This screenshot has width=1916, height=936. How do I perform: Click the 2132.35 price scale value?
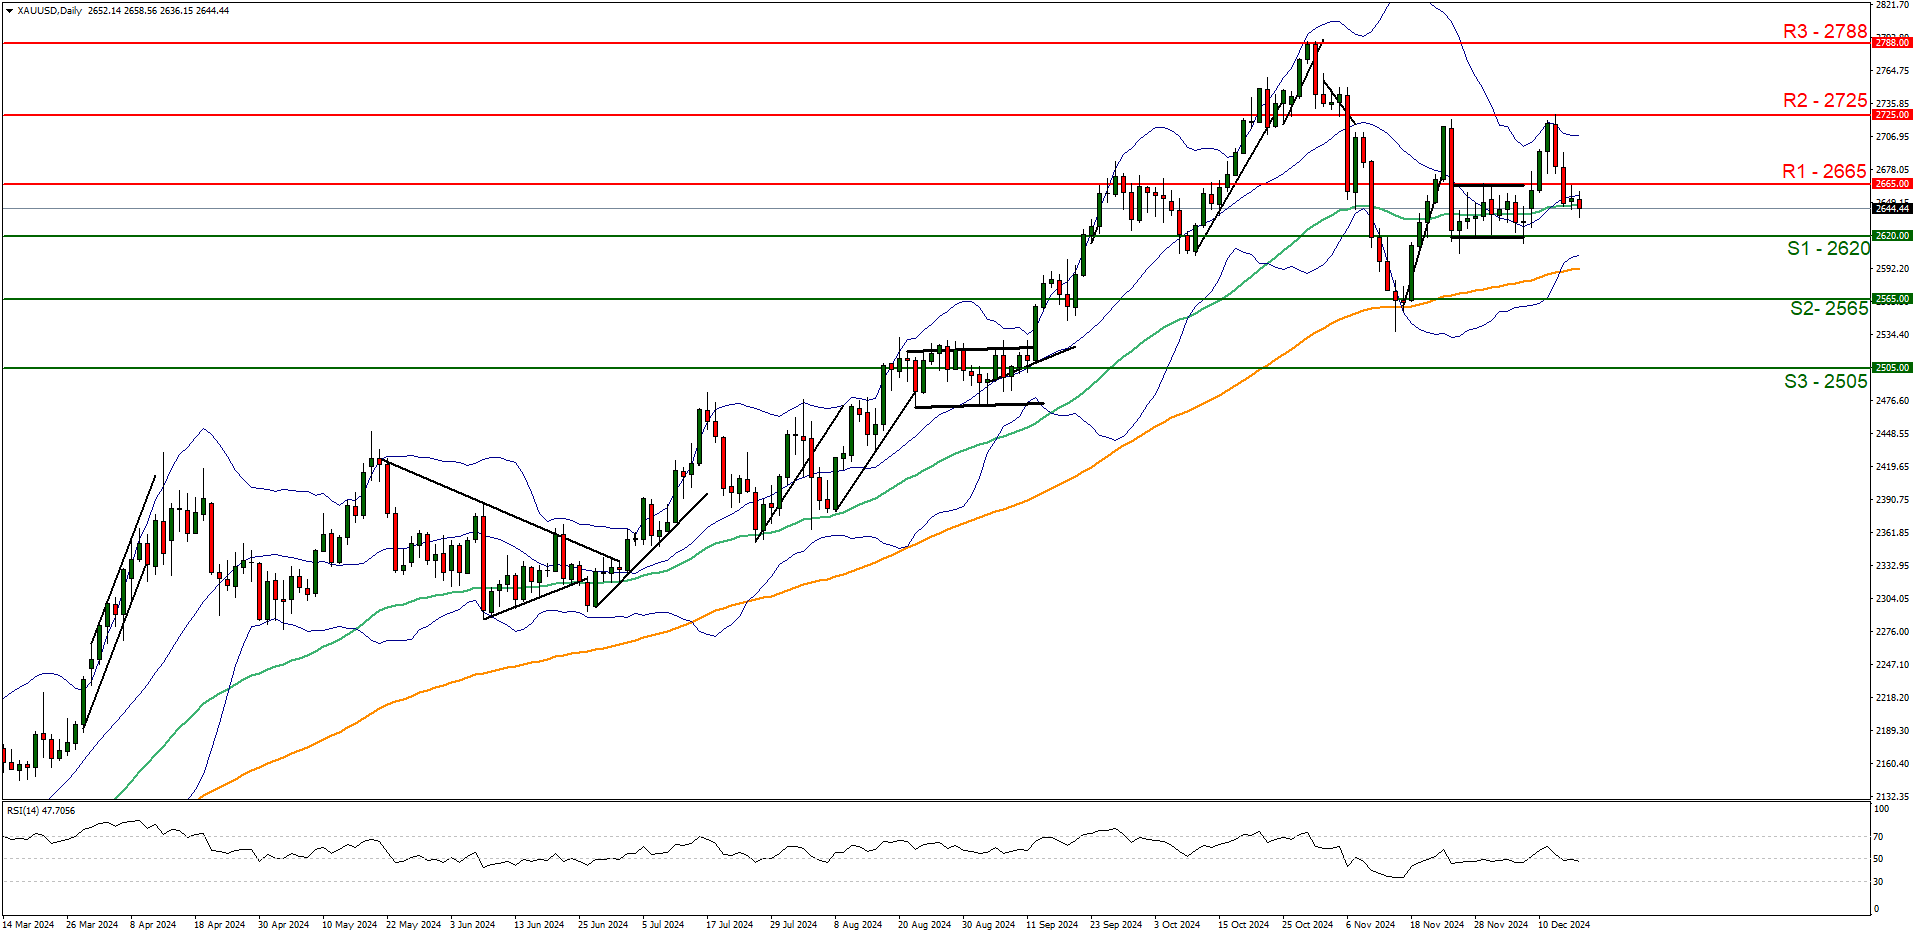[1892, 797]
